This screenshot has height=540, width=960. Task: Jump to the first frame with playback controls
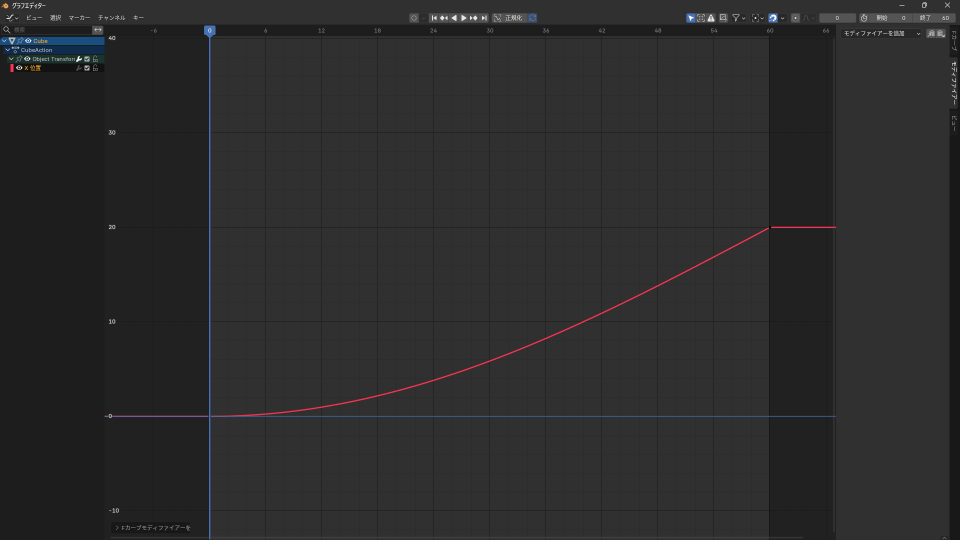point(434,18)
